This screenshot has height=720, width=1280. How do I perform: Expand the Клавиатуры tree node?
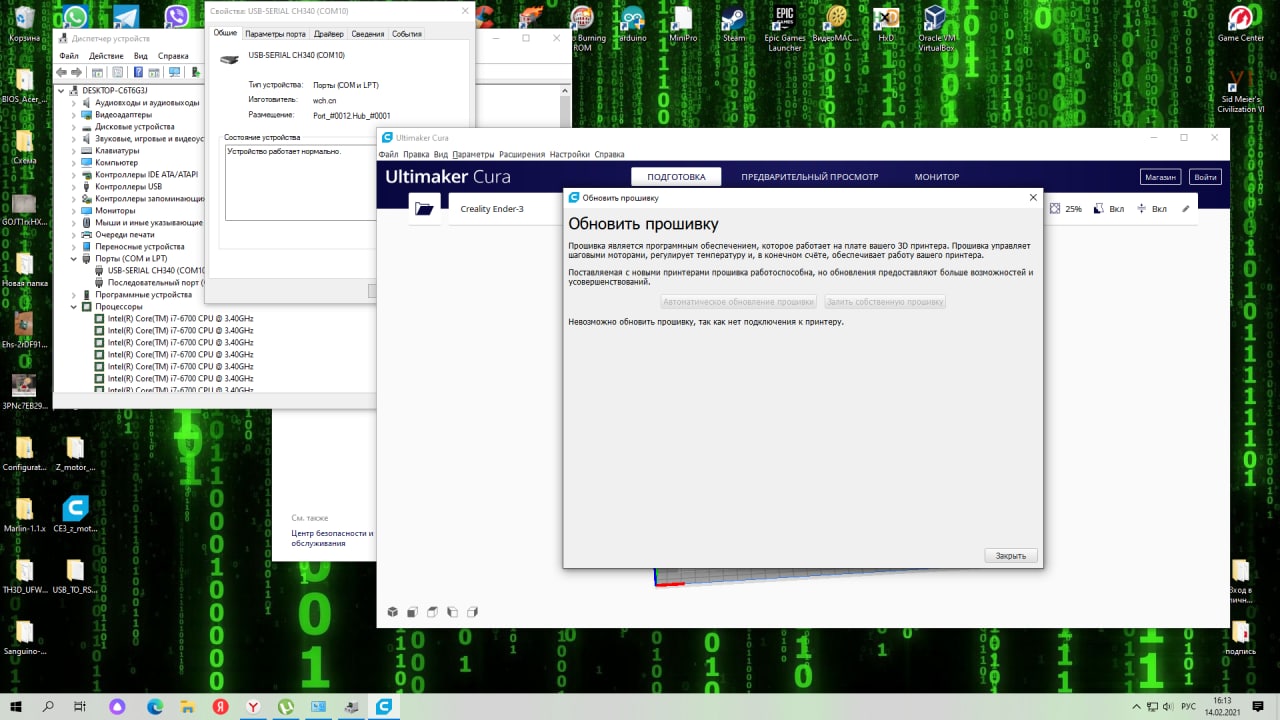pyautogui.click(x=74, y=150)
